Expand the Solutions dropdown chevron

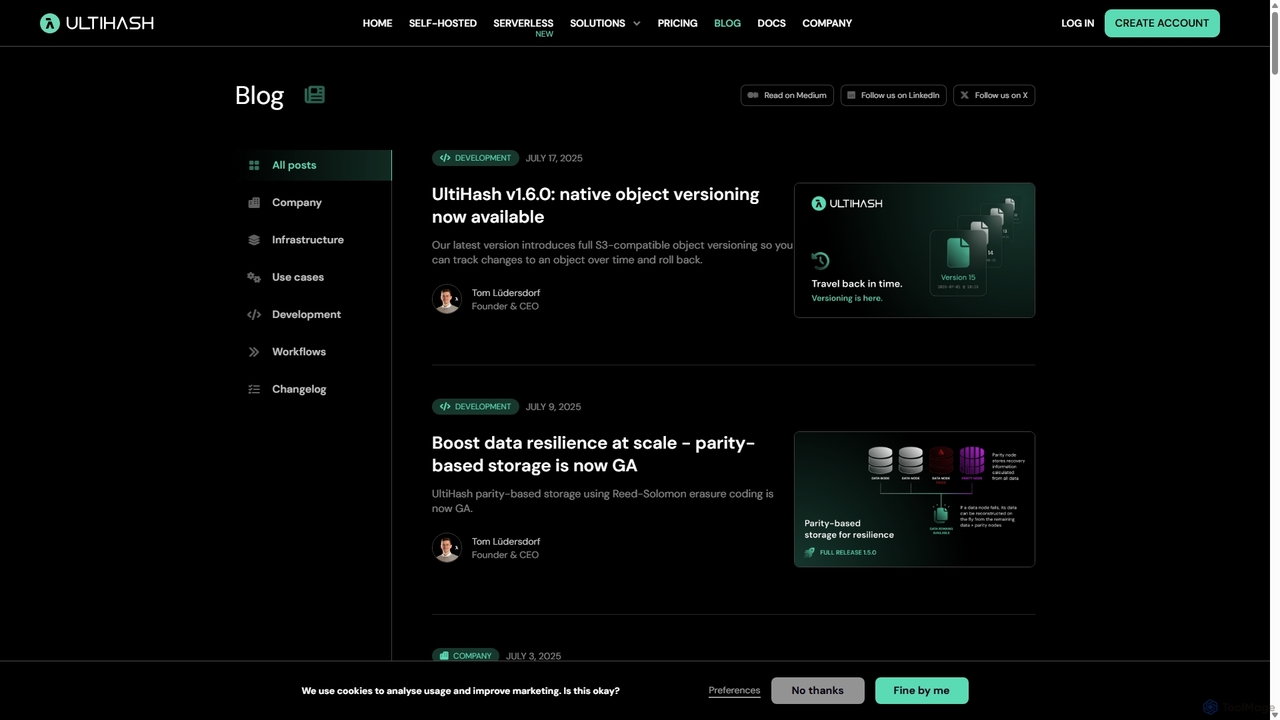[x=635, y=23]
